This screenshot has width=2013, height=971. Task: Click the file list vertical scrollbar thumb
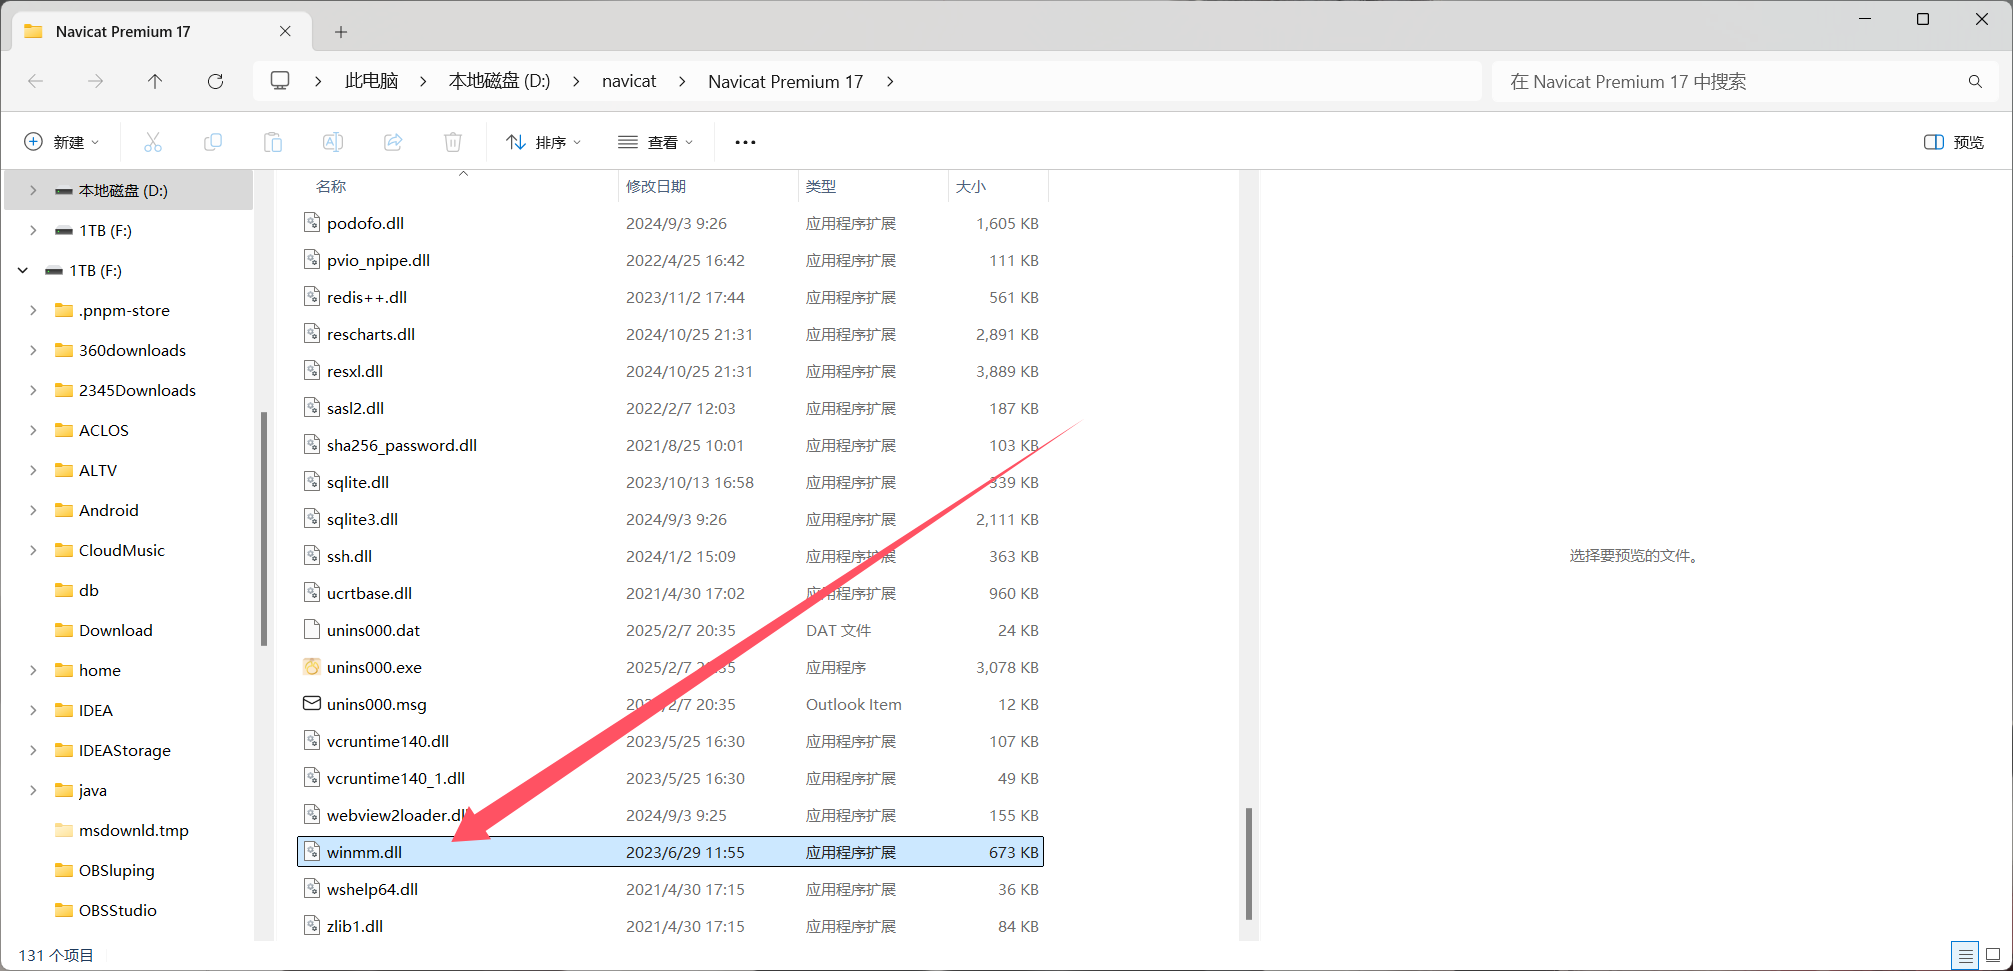[x=1248, y=863]
